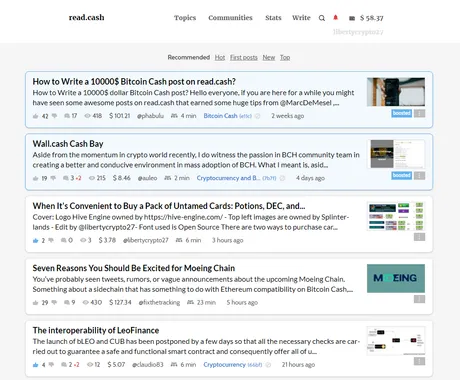Switch to the Hot feed tab
Image resolution: width=460 pixels, height=380 pixels.
click(x=220, y=57)
